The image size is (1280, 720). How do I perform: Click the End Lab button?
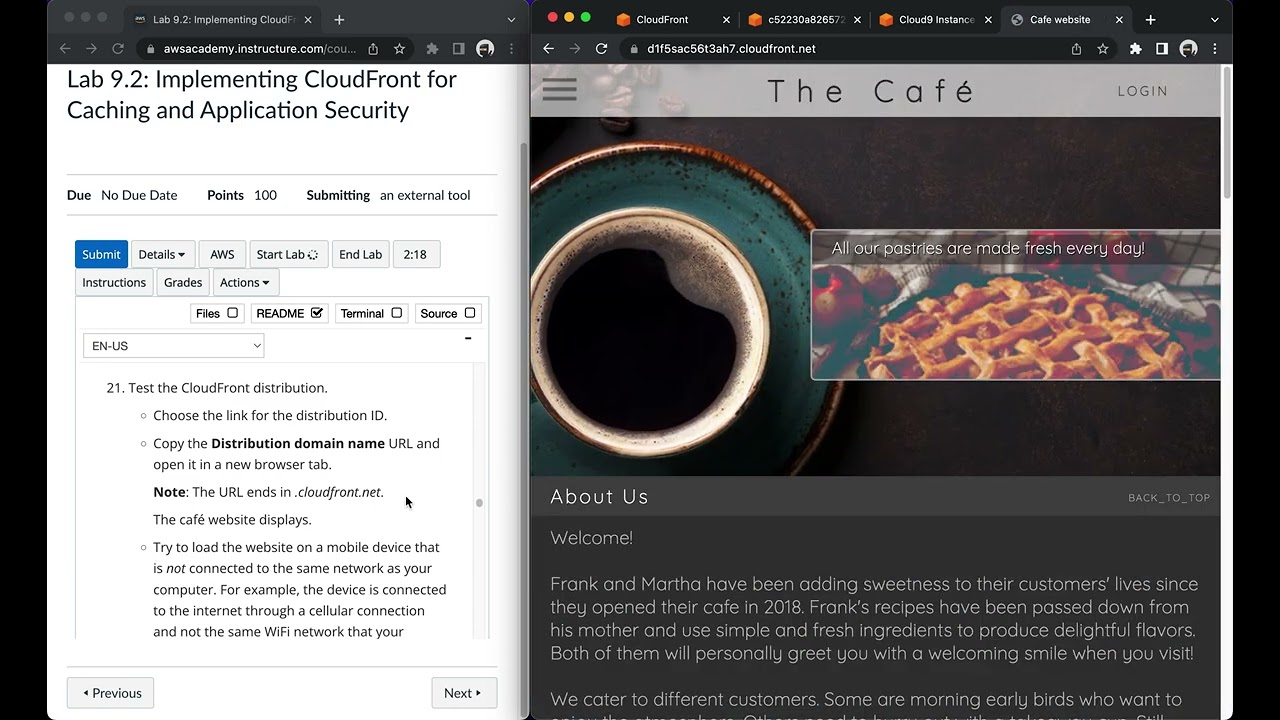(360, 254)
